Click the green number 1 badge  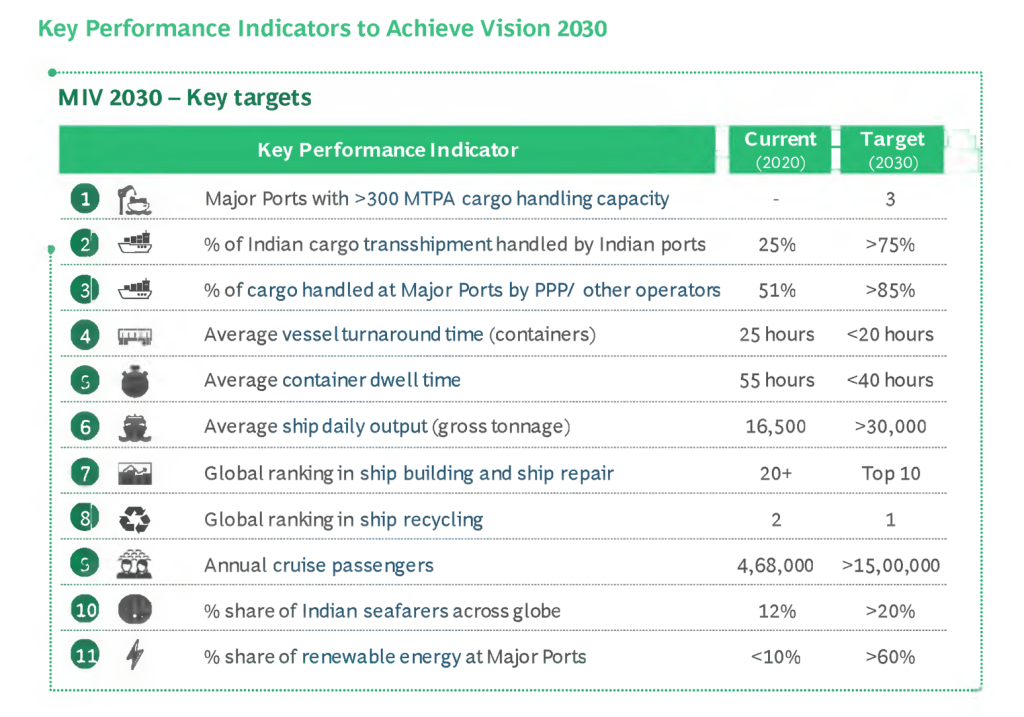[86, 199]
